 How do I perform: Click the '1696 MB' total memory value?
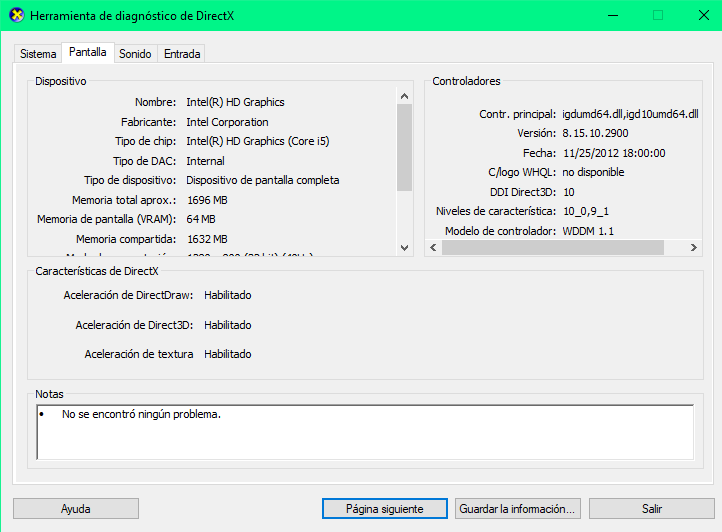[x=207, y=200]
